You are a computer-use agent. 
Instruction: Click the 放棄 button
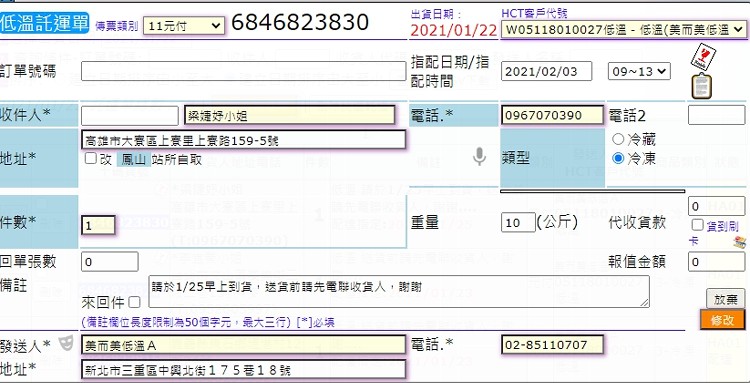click(x=726, y=299)
